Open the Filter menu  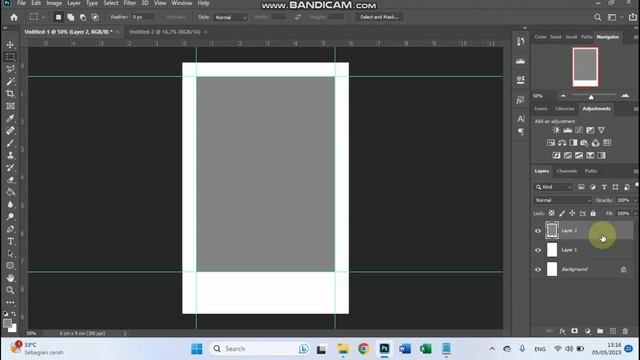(129, 3)
